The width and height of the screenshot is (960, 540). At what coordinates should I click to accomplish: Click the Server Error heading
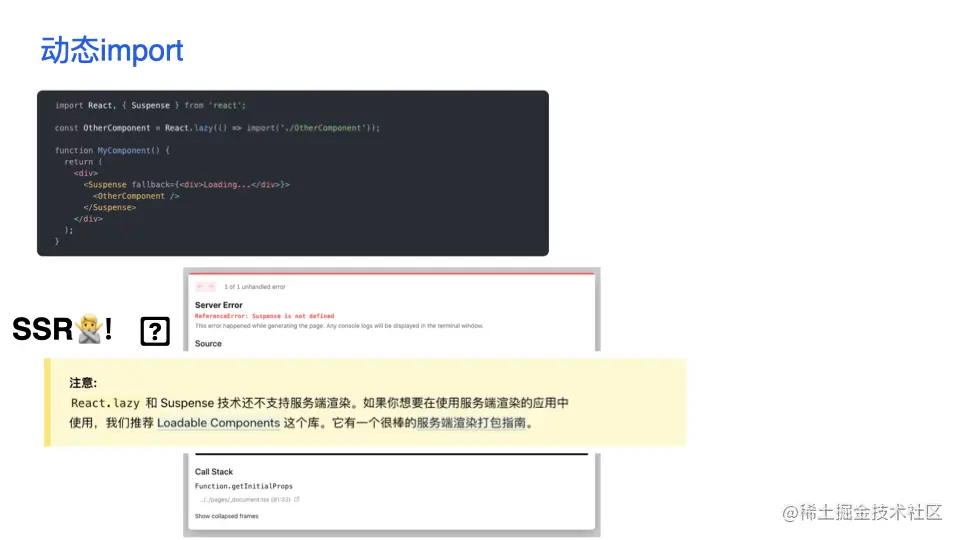click(219, 305)
